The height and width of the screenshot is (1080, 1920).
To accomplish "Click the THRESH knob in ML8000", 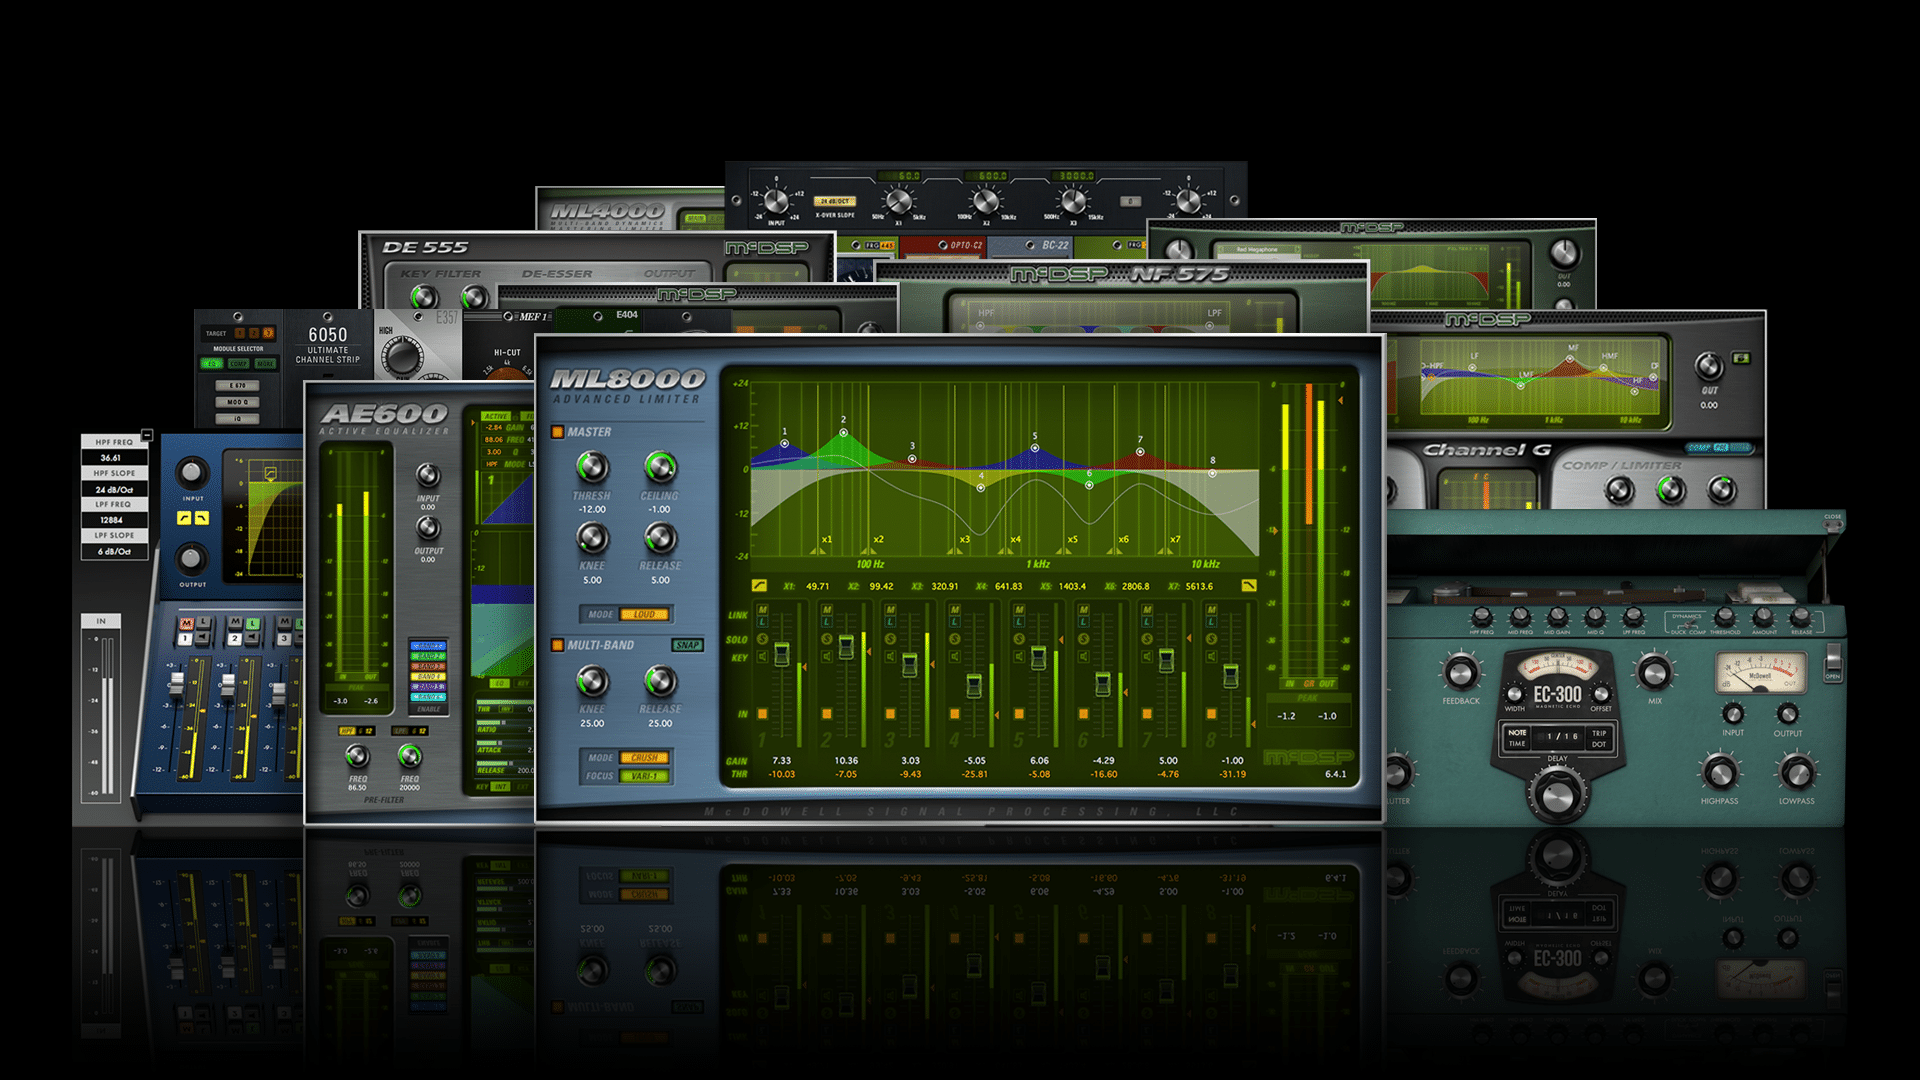I will (592, 466).
